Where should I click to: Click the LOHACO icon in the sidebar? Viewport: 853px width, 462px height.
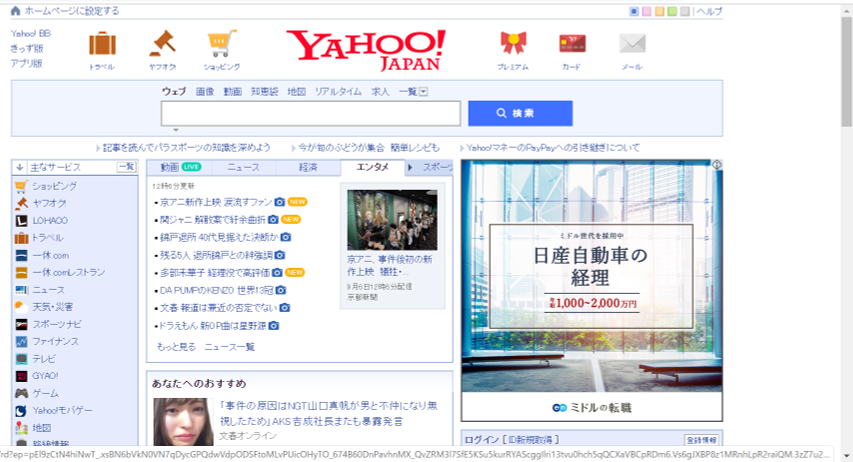[21, 221]
